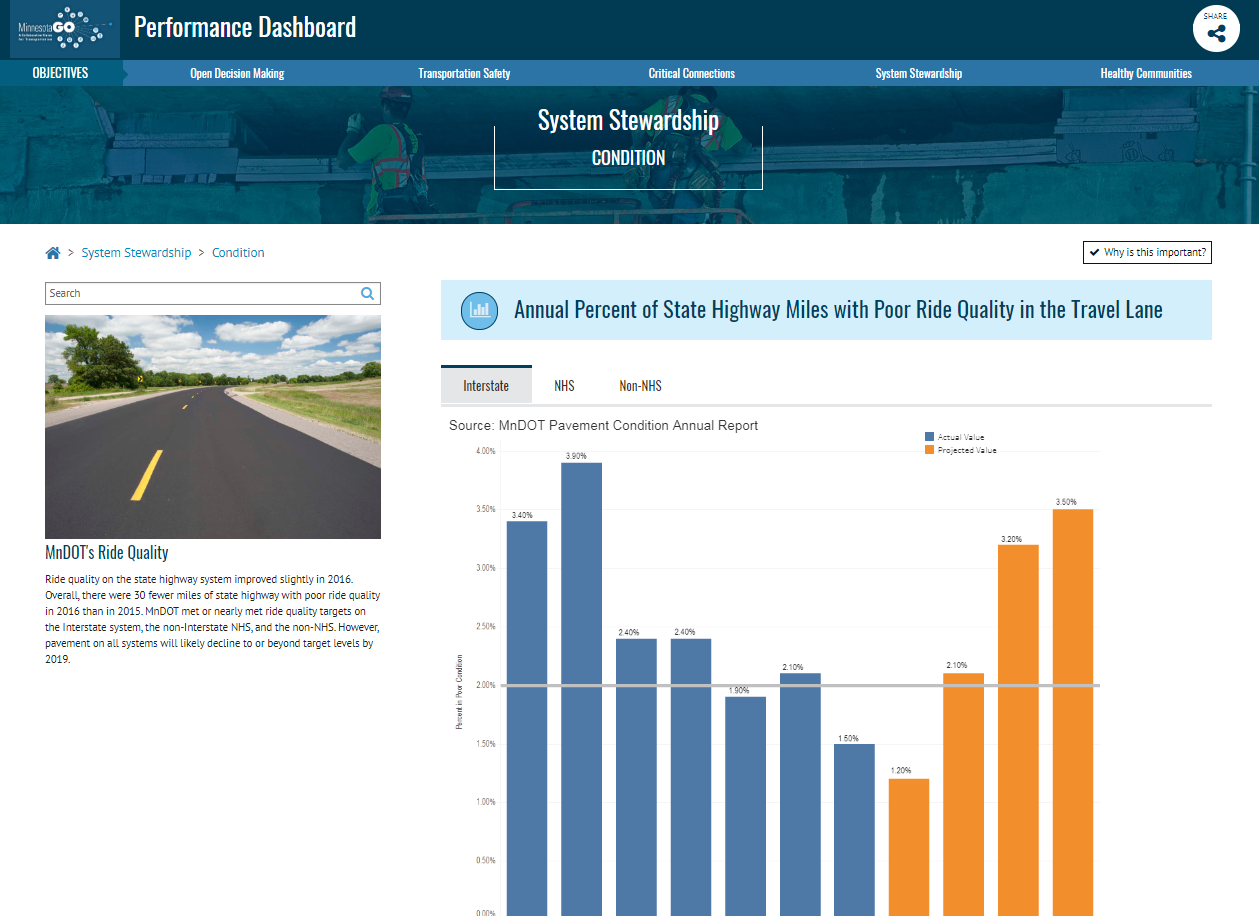Click the Share icon button
Image resolution: width=1259 pixels, height=916 pixels.
pos(1216,29)
